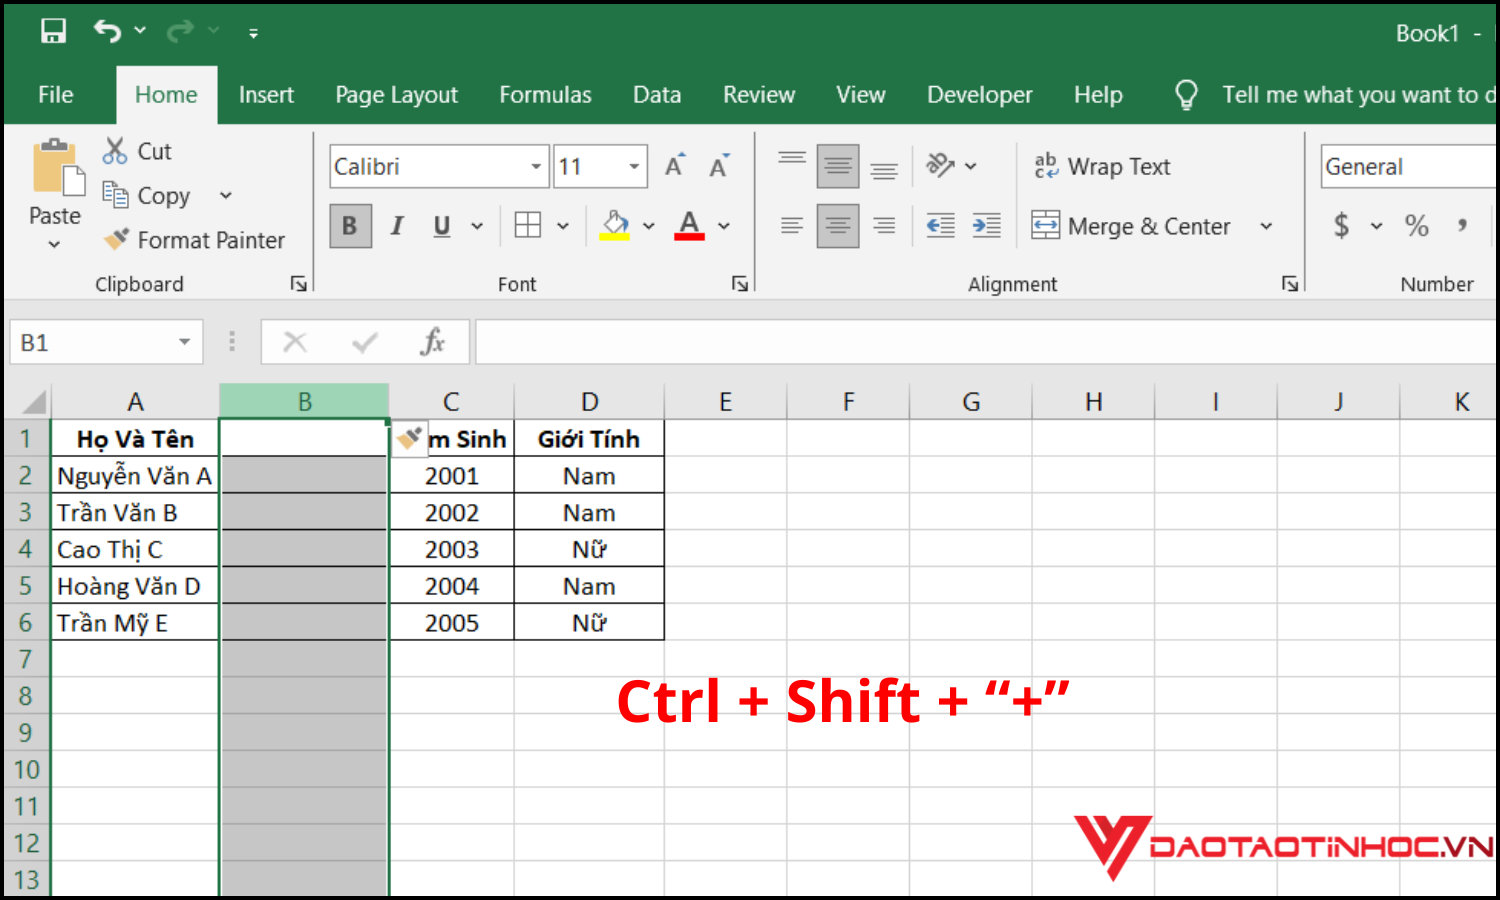1500x900 pixels.
Task: Open the Insert Function dialog via fx
Action: point(433,341)
